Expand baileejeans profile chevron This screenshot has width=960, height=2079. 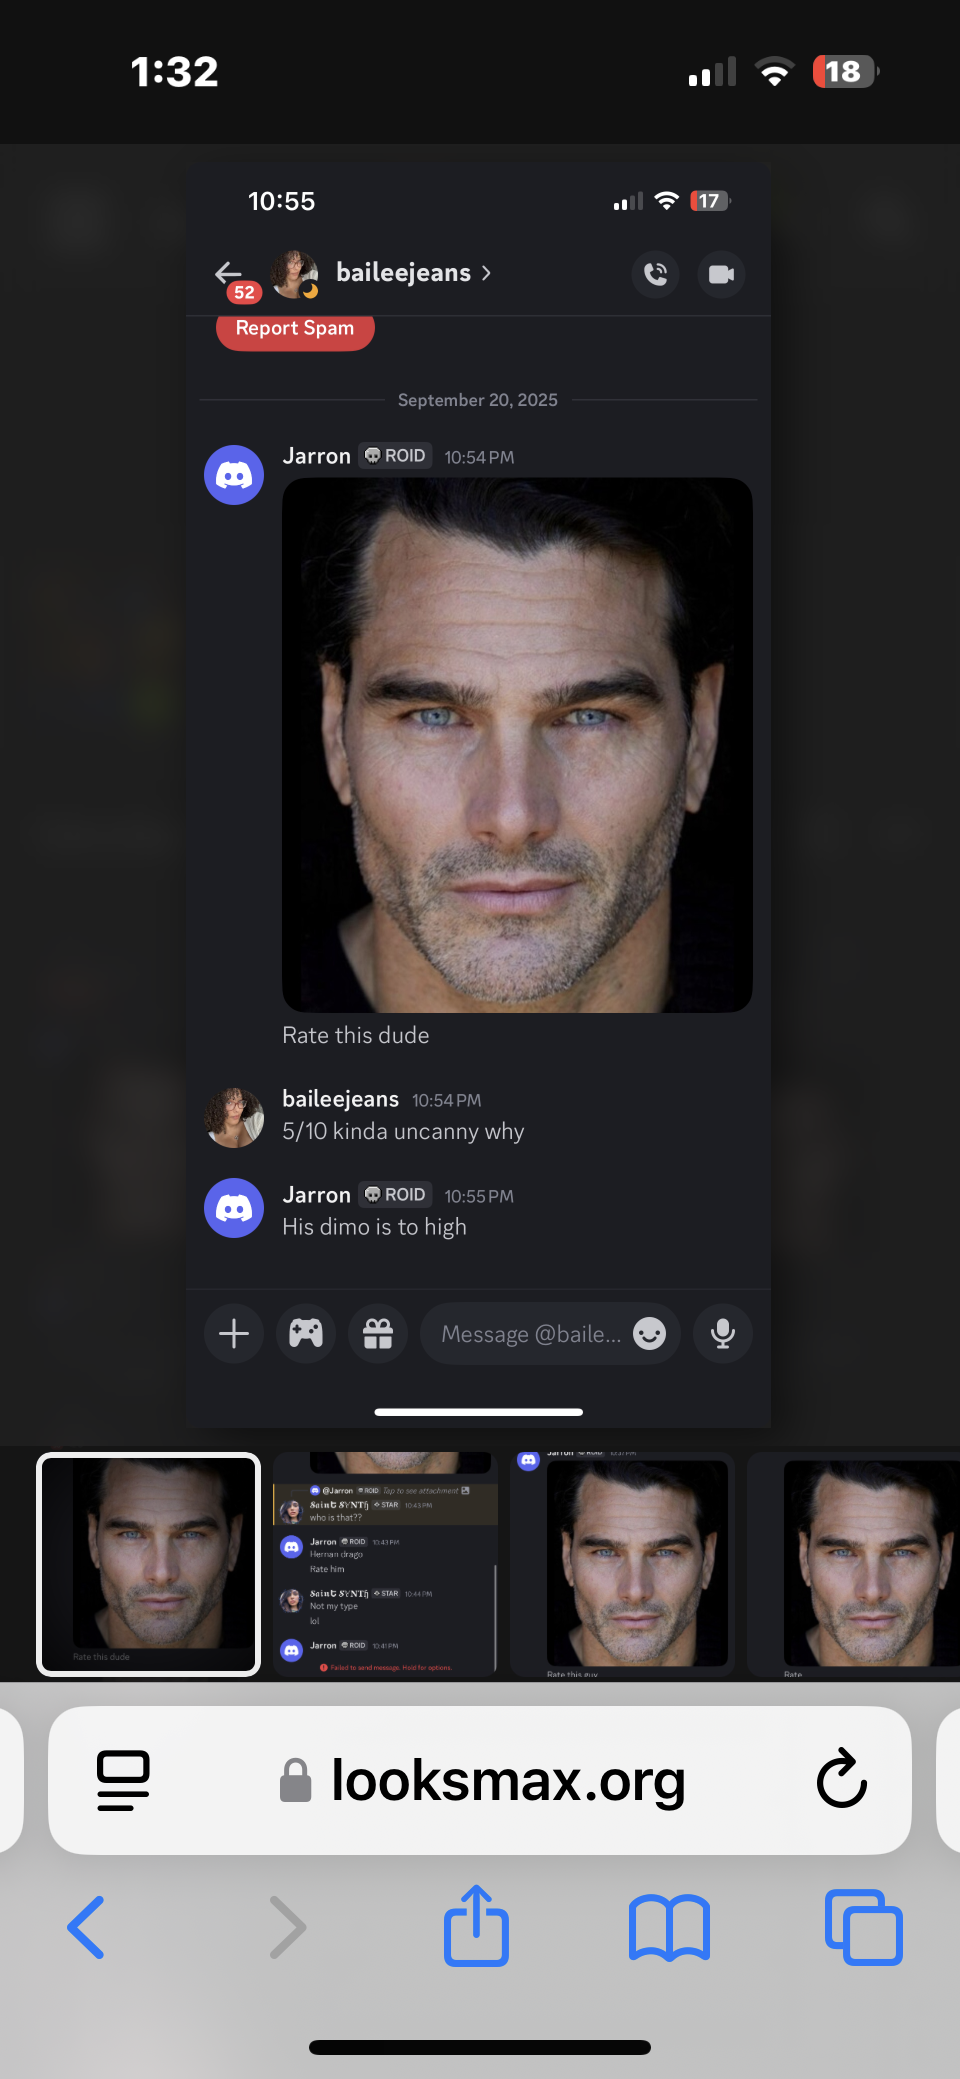point(486,273)
